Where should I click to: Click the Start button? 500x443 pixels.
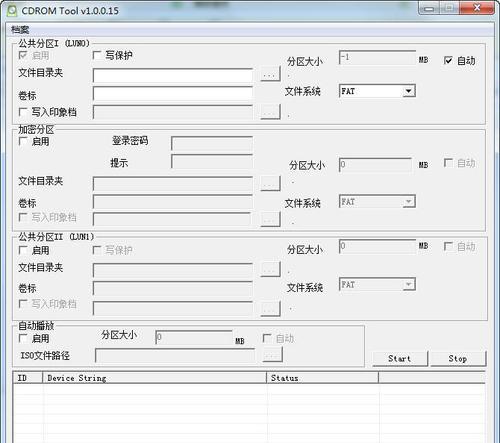[x=400, y=359]
